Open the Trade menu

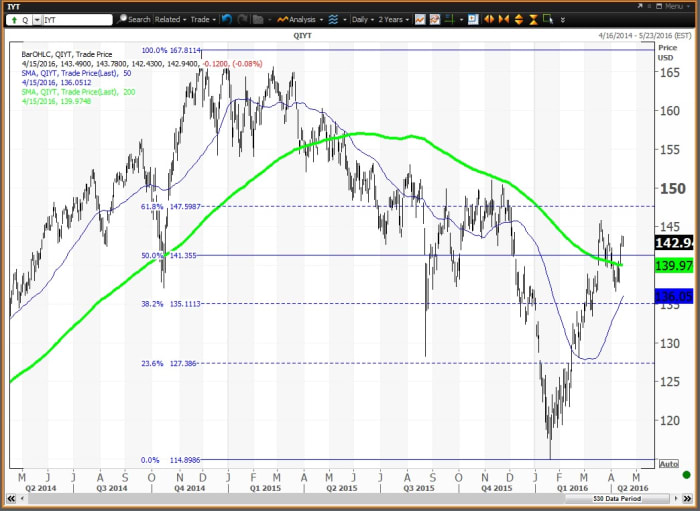[203, 20]
